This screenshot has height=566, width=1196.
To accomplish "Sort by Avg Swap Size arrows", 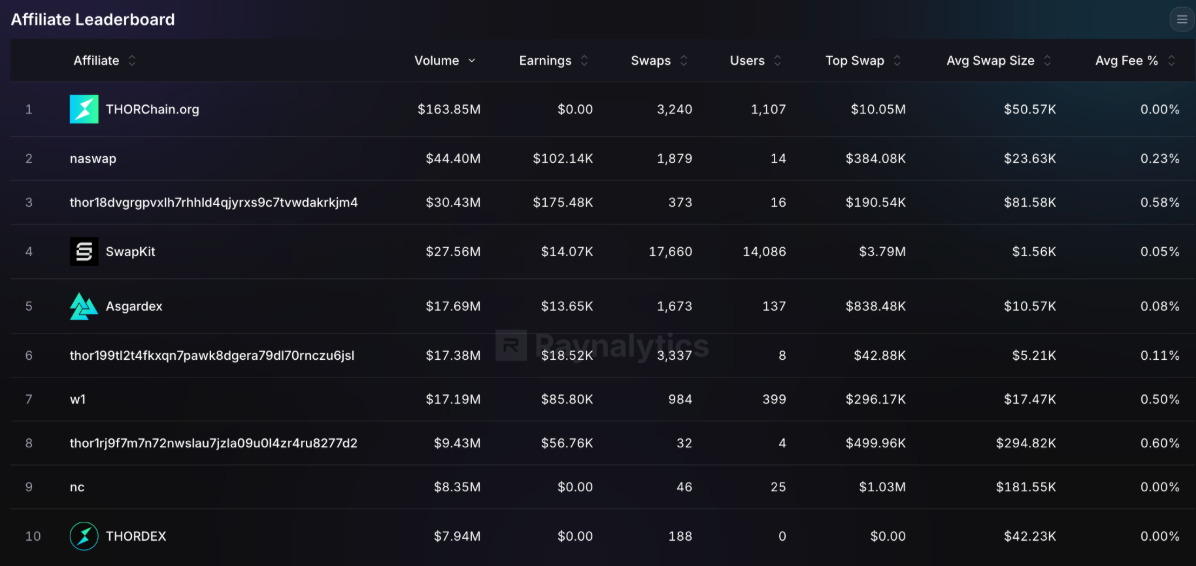I will pyautogui.click(x=1047, y=61).
